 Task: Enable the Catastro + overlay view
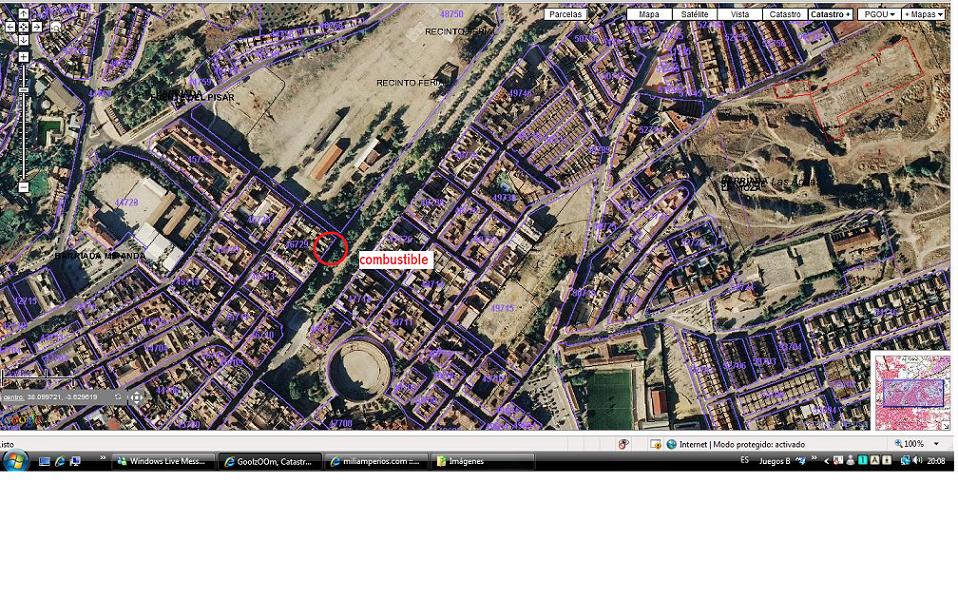830,15
